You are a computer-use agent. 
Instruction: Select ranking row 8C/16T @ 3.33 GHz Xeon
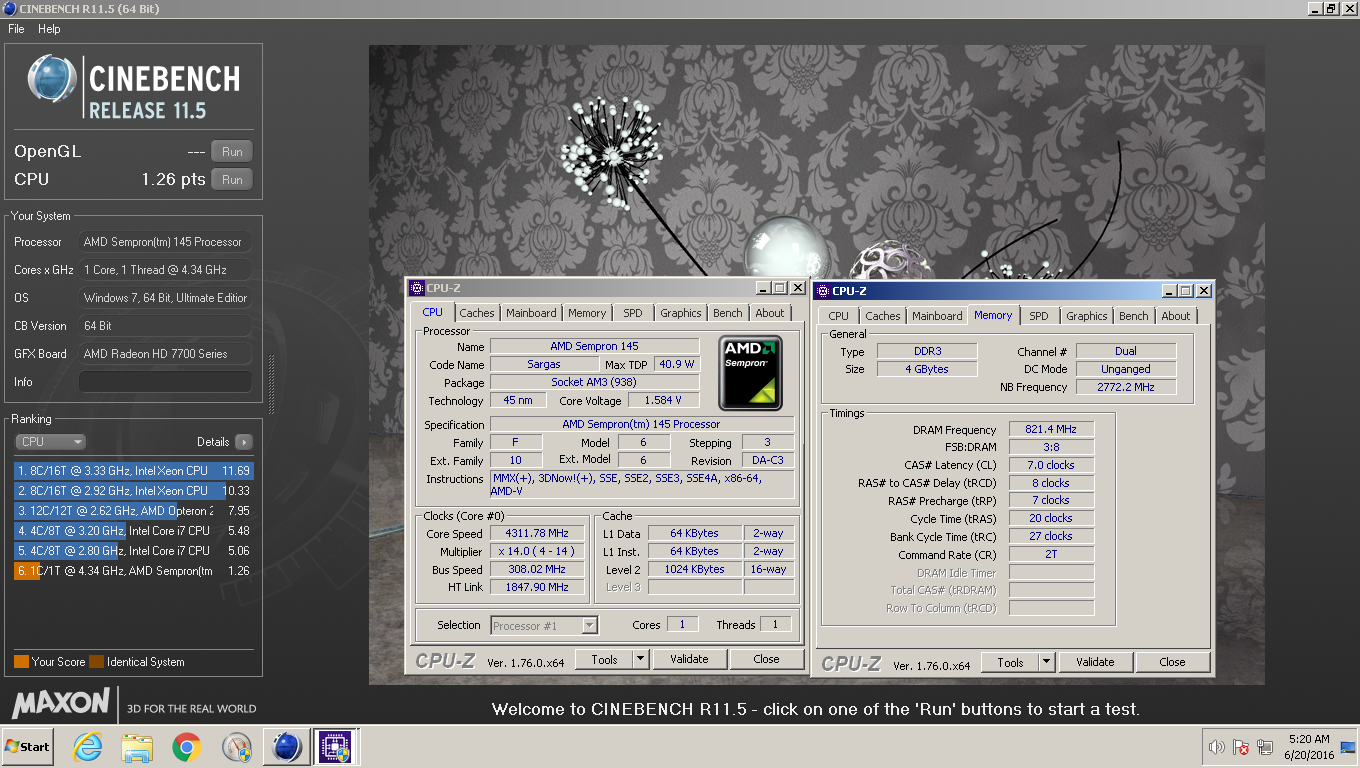coord(134,471)
